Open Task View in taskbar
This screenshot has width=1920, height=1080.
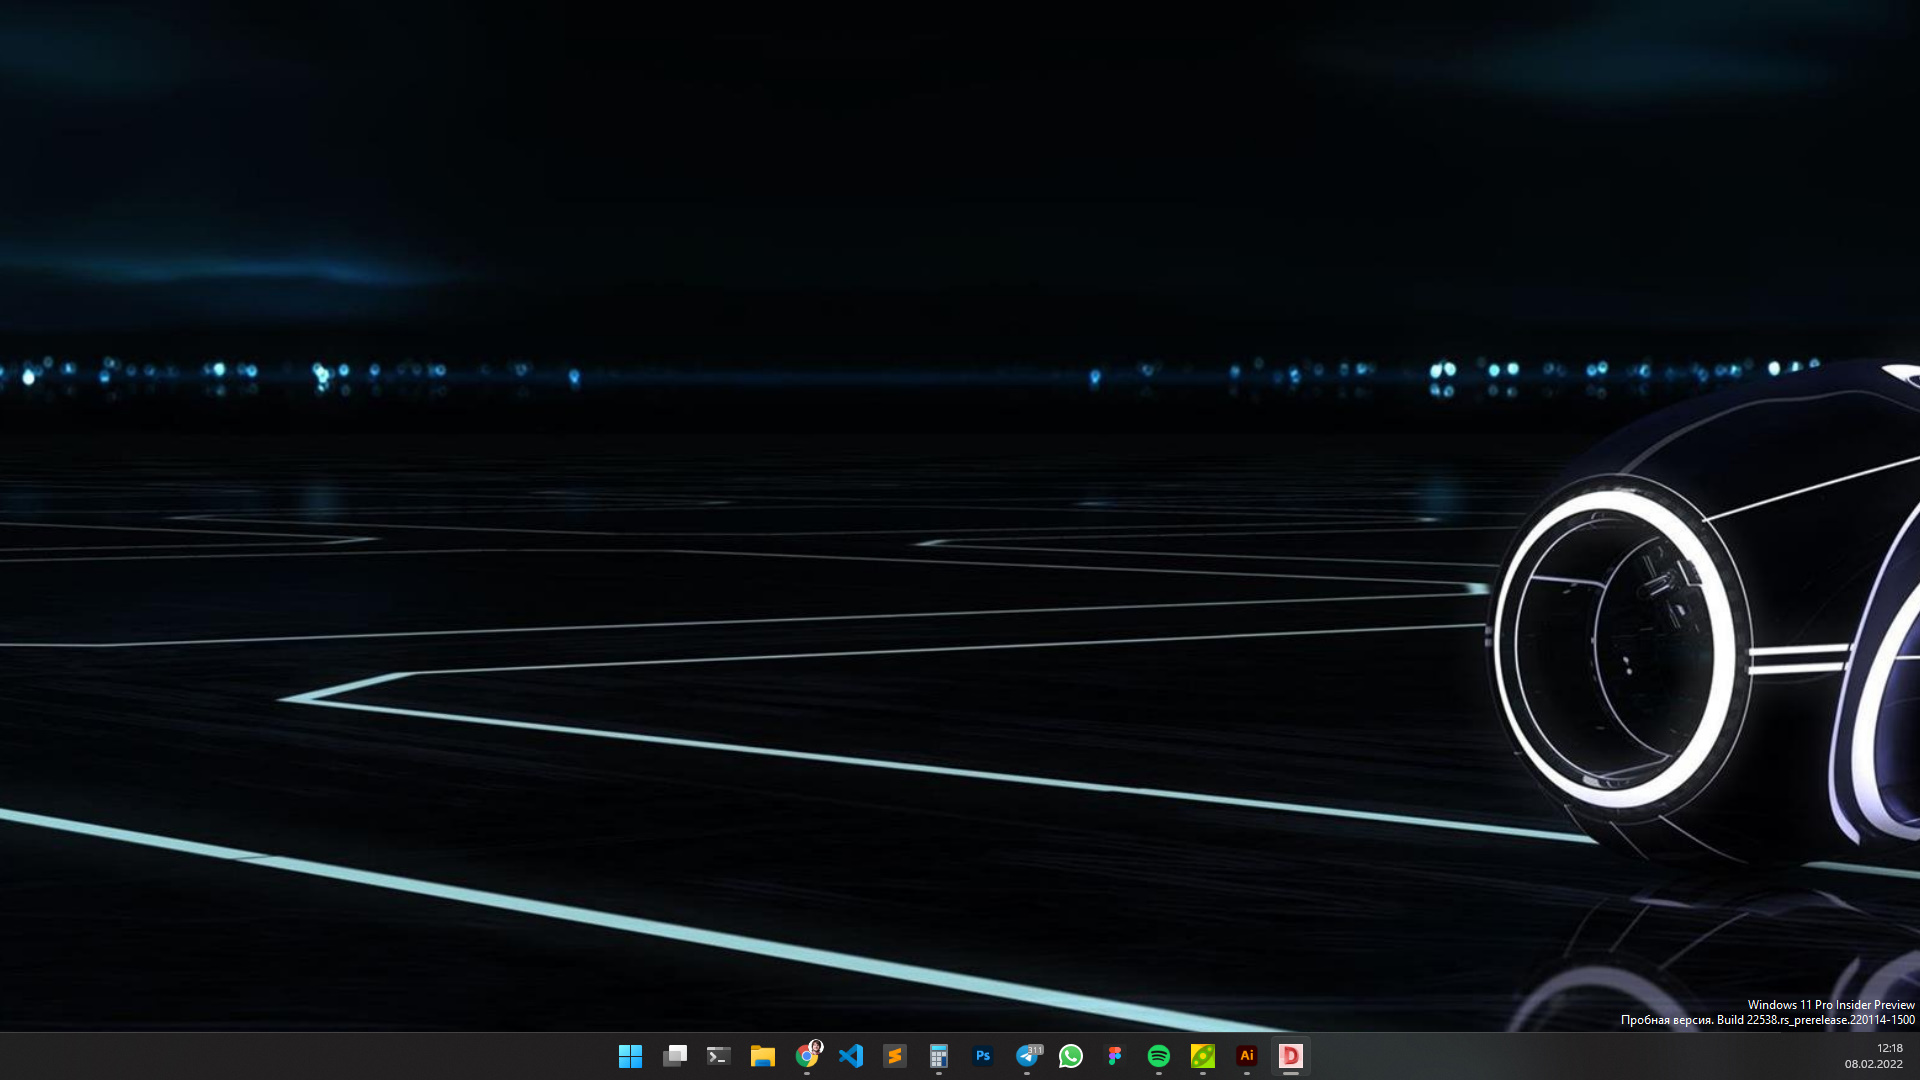pos(675,1056)
